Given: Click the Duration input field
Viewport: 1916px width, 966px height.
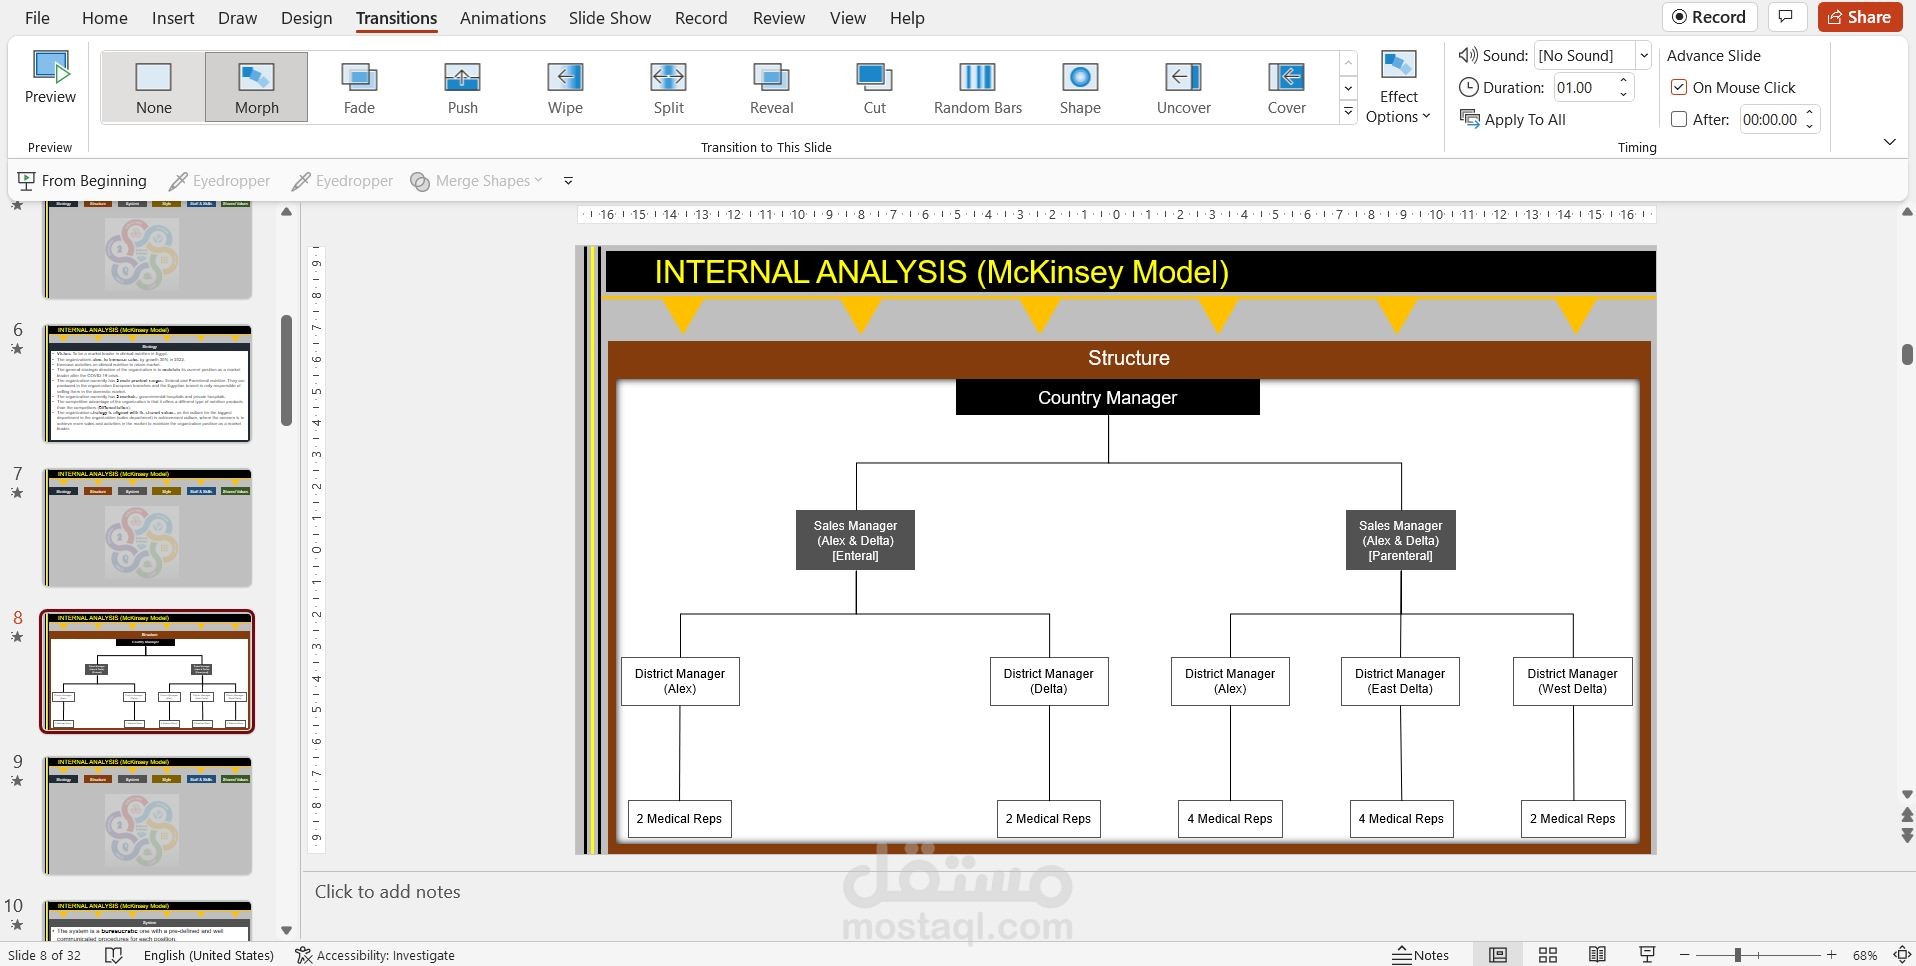Looking at the screenshot, I should pos(1585,87).
